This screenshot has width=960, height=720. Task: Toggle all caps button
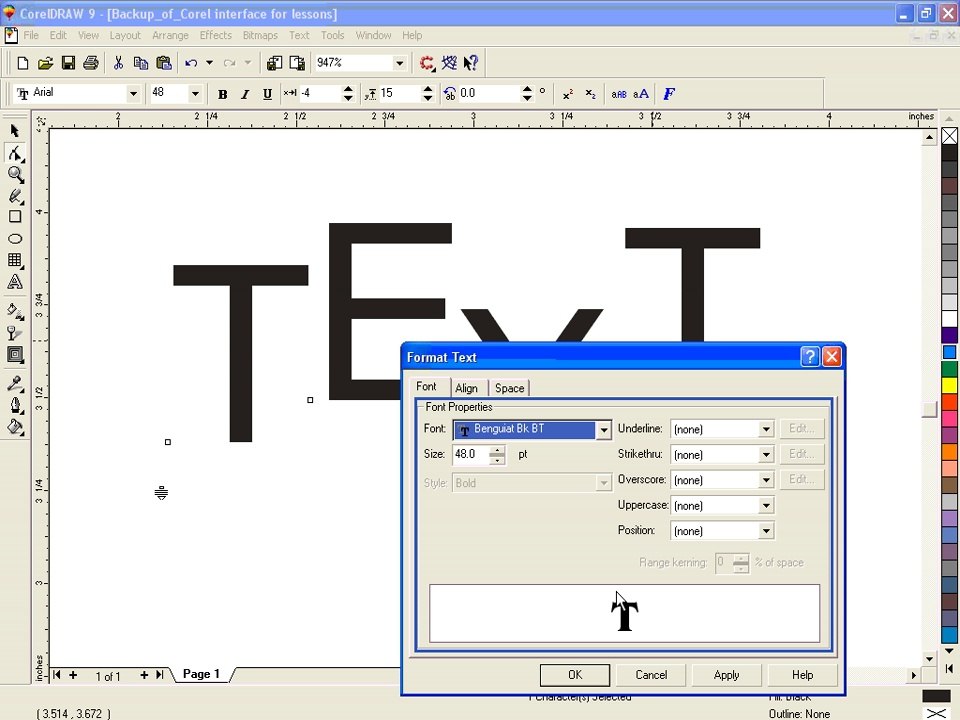(x=640, y=94)
